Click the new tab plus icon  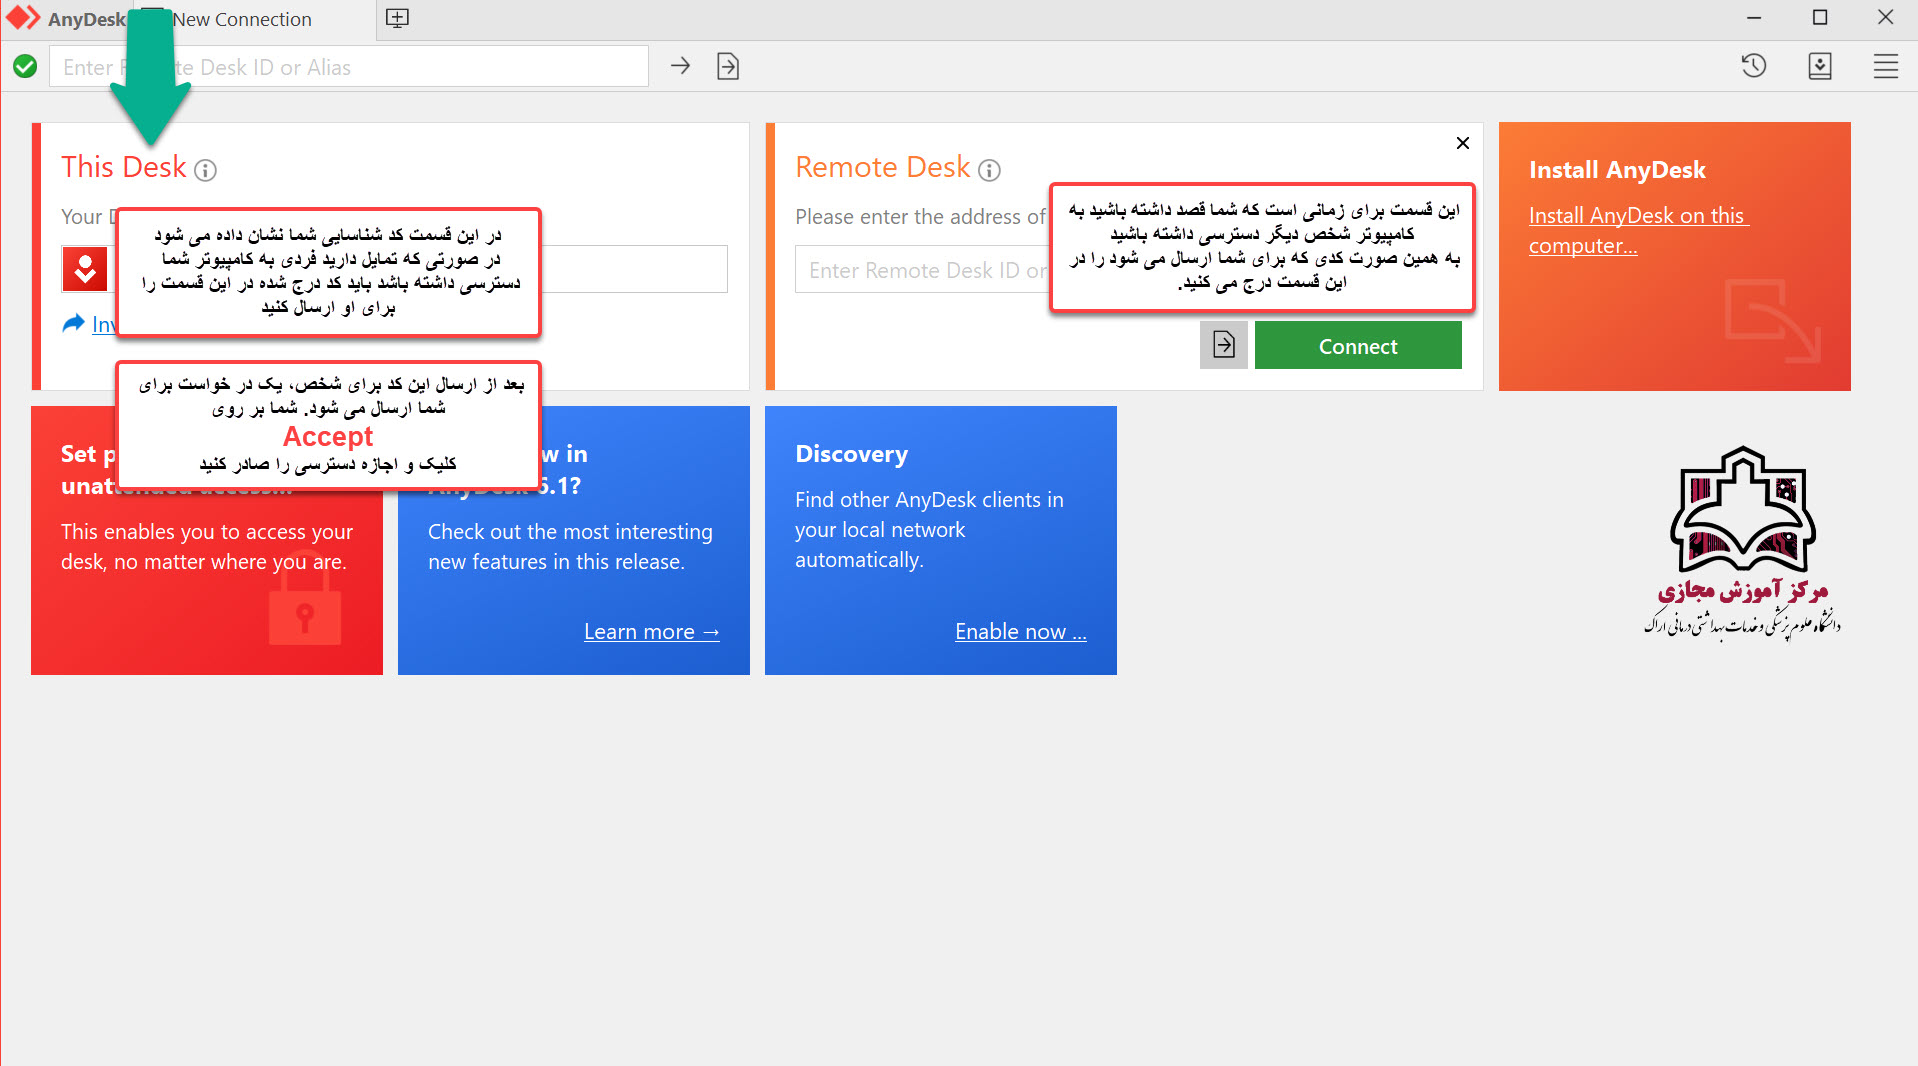397,18
